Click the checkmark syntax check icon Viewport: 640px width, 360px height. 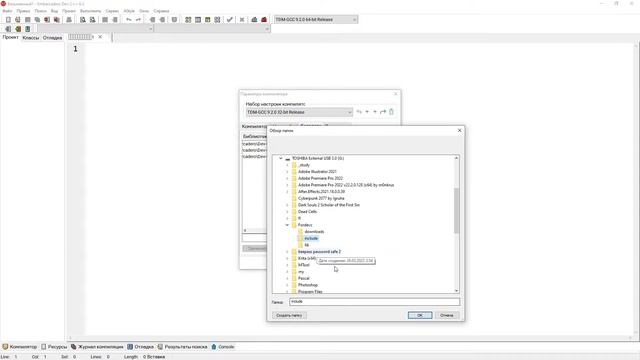230,20
